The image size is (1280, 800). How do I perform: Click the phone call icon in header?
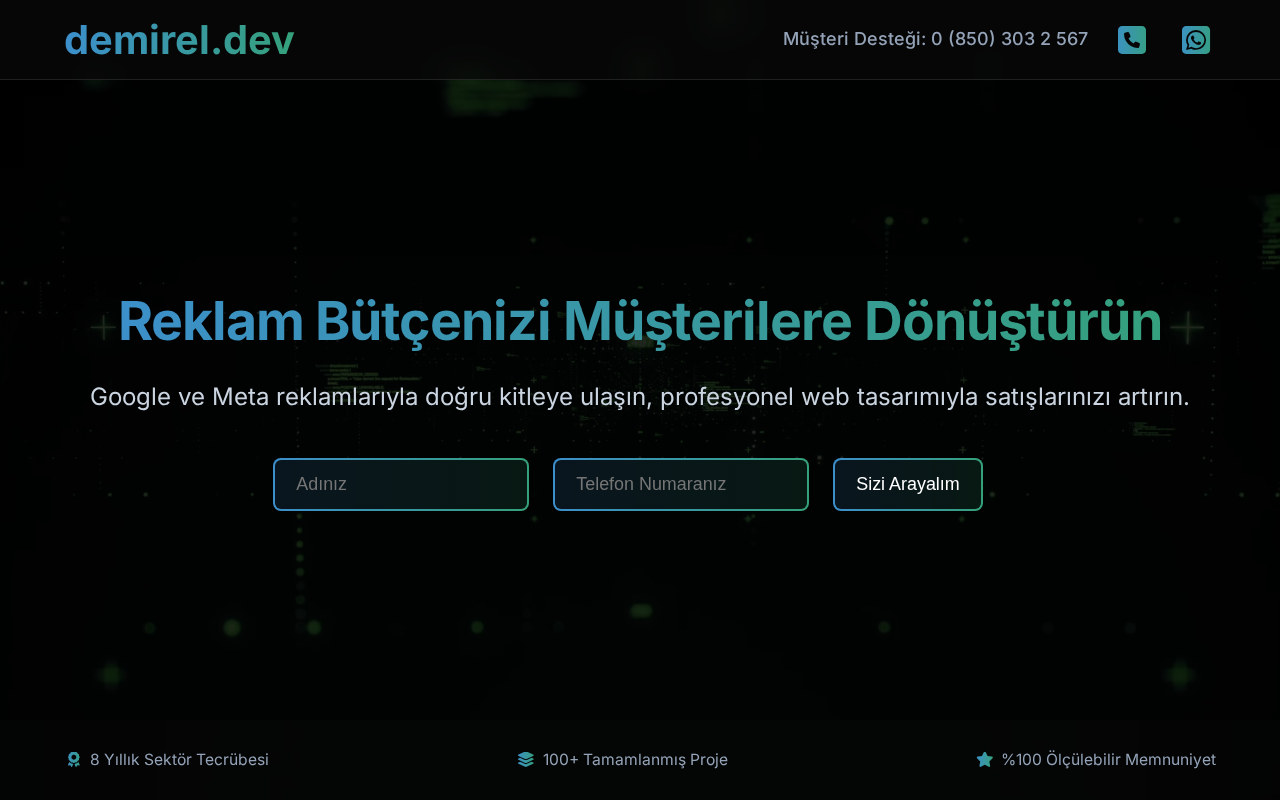click(1132, 40)
